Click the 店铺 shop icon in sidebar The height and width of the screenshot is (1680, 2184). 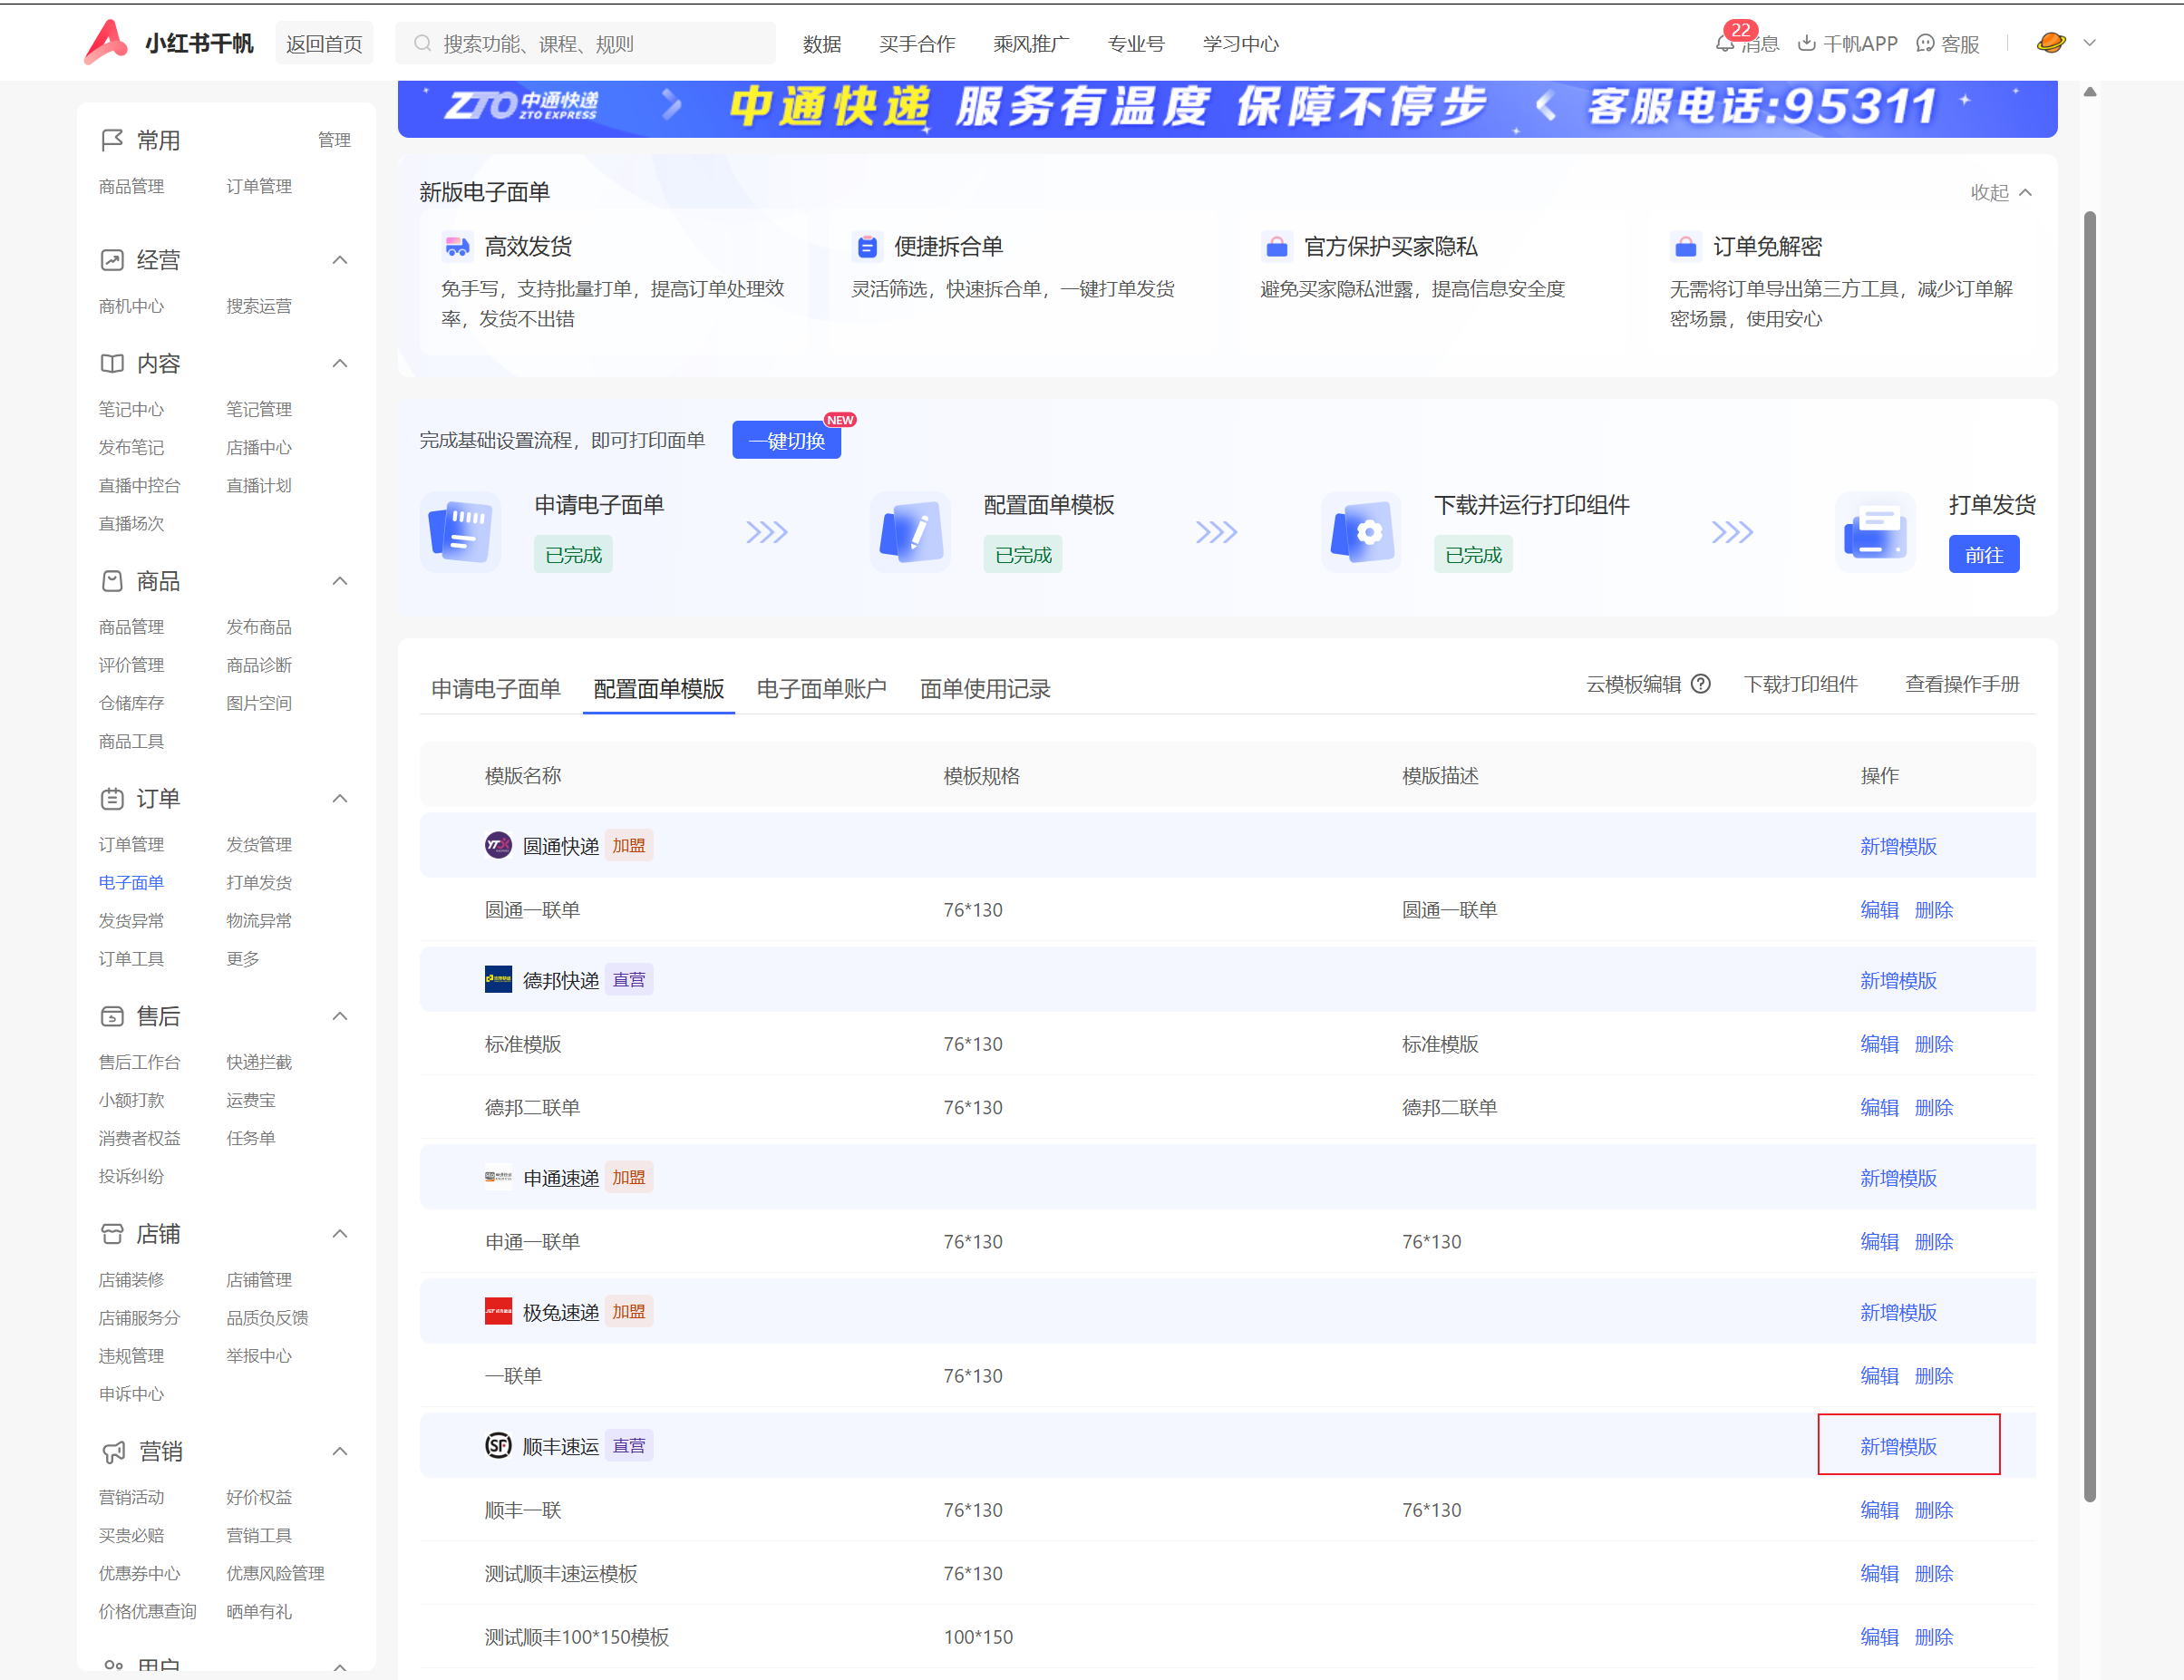pos(112,1234)
